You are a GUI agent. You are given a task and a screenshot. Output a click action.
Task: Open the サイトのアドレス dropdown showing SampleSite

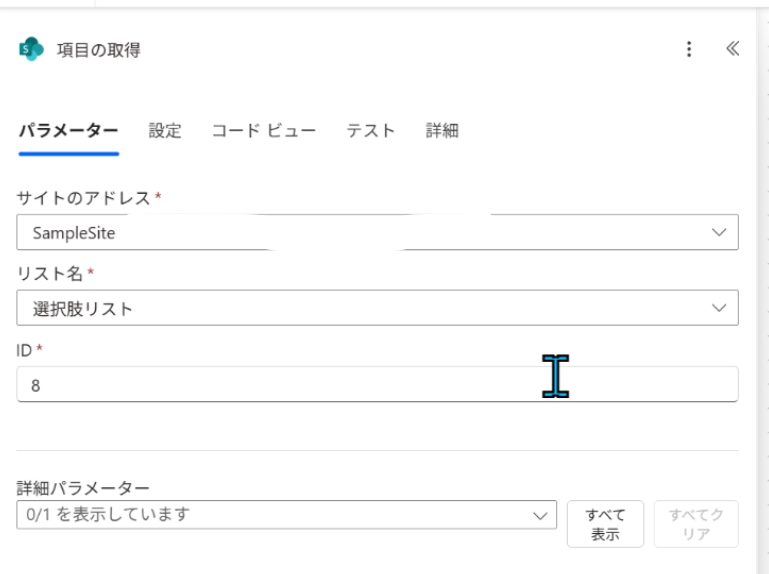pos(360,232)
